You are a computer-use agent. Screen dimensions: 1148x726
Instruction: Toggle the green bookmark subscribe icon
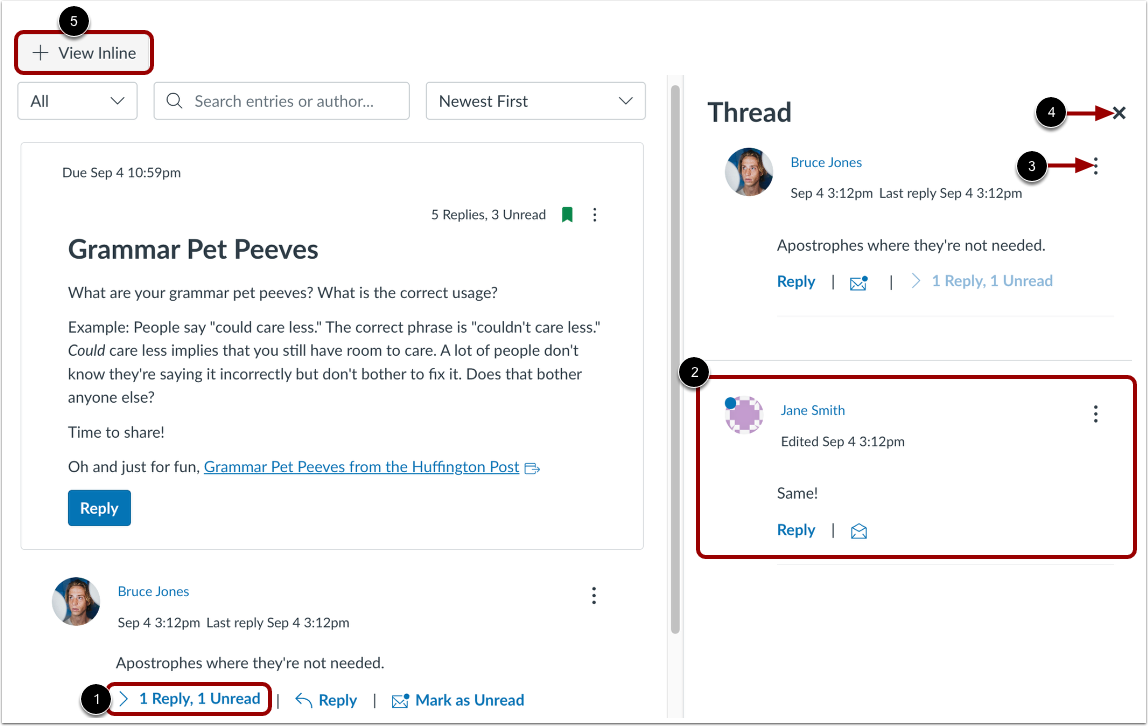pos(567,214)
